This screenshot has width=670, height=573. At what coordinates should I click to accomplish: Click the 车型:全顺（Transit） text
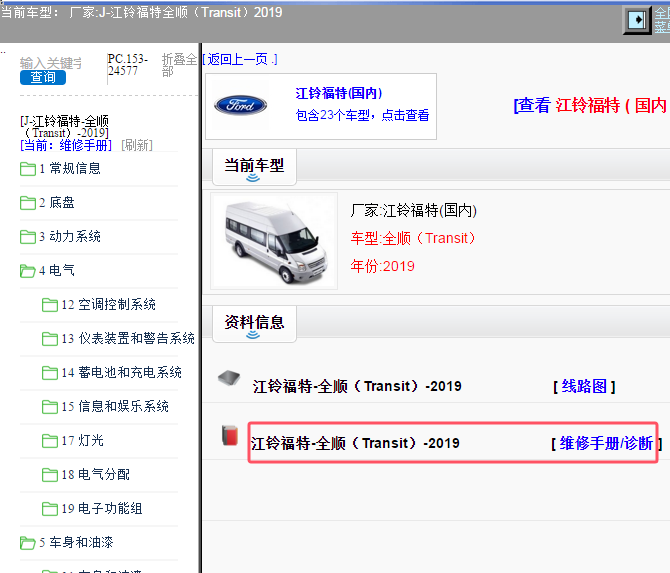[x=413, y=238]
